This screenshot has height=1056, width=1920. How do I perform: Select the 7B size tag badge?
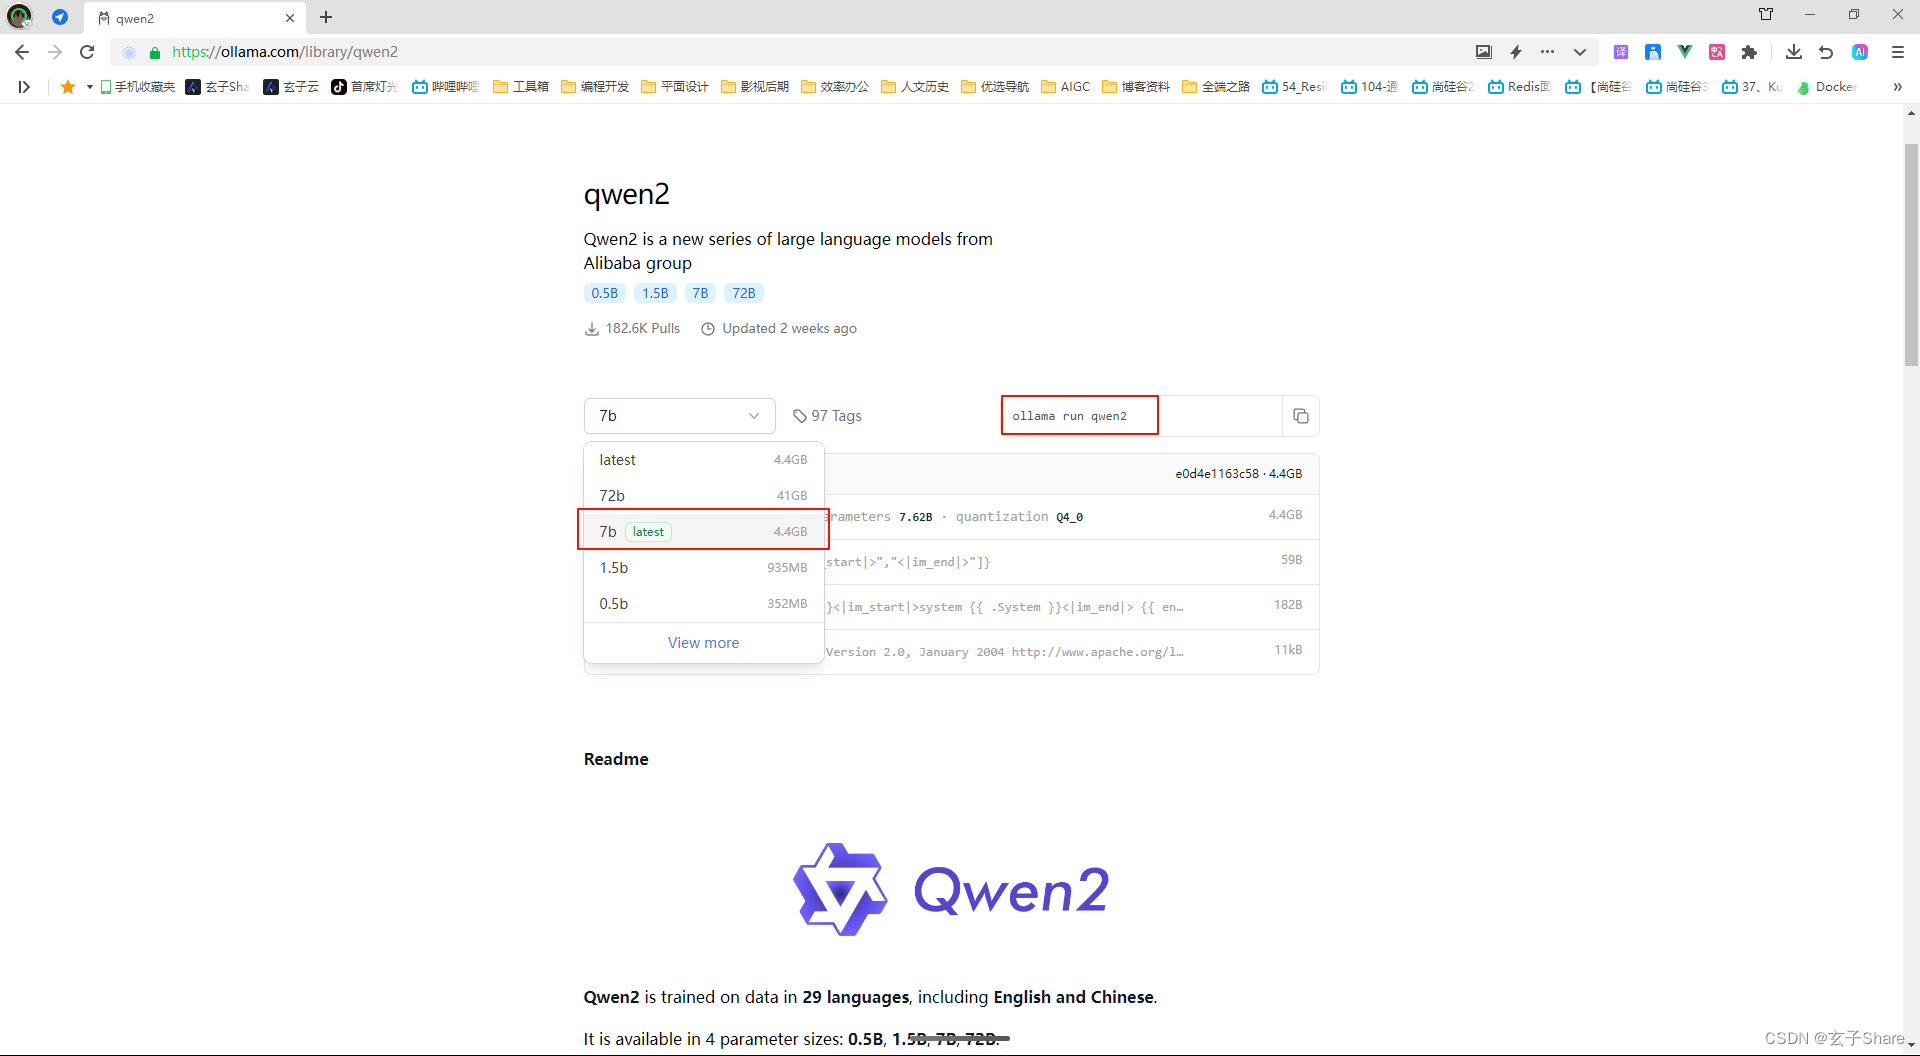pos(700,293)
